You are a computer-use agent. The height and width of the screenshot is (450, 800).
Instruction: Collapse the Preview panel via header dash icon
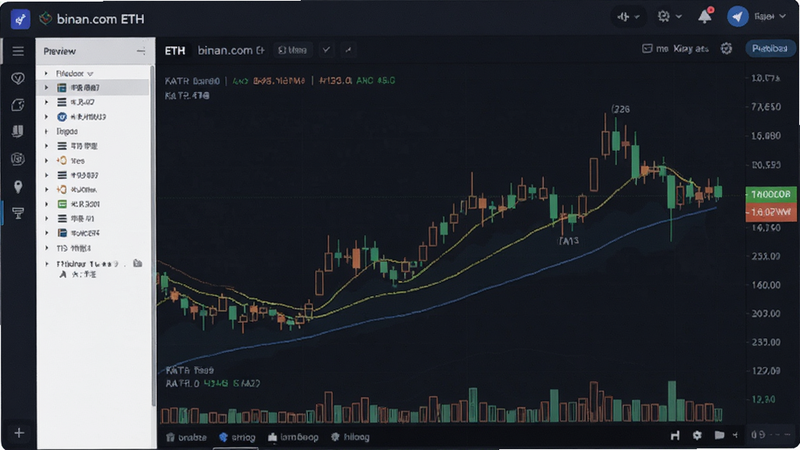pyautogui.click(x=141, y=51)
